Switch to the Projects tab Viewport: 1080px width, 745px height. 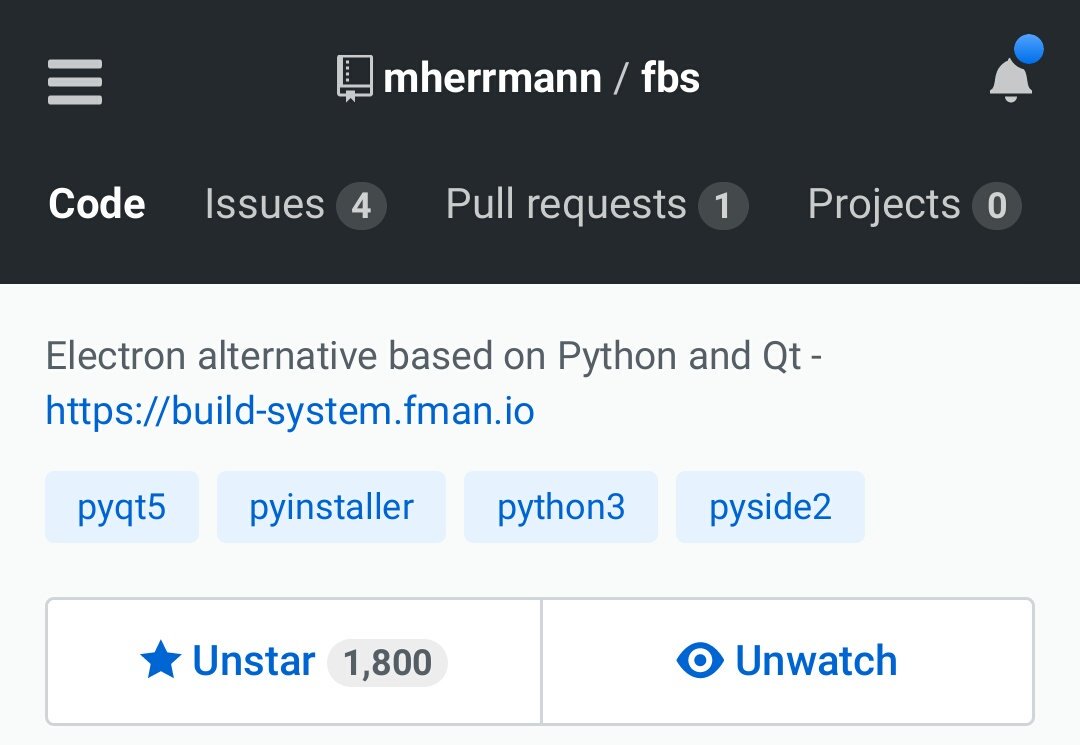915,204
